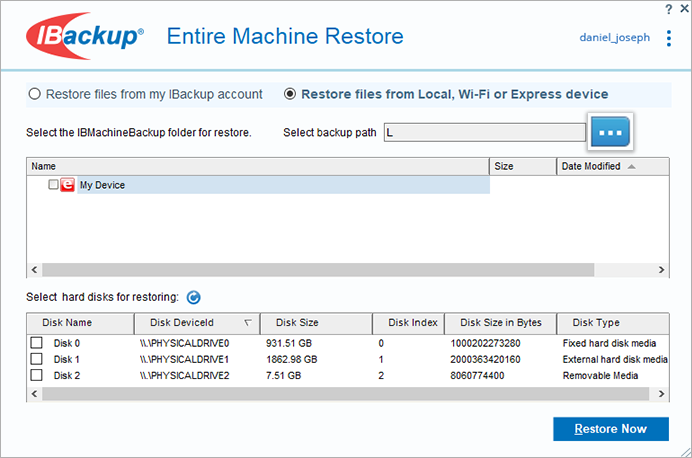This screenshot has width=692, height=458.
Task: Click the browse backup path button
Action: tap(610, 132)
